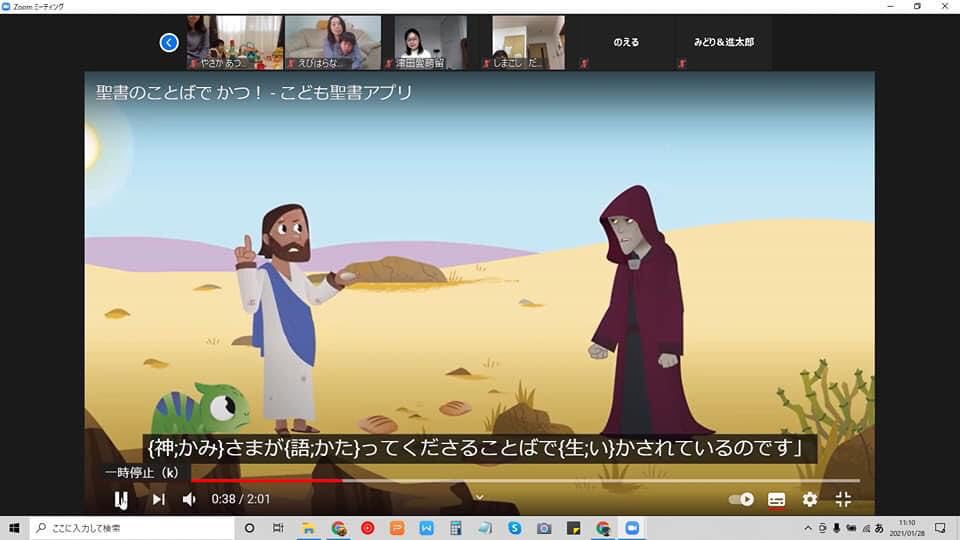This screenshot has width=960, height=540.
Task: Focus the taskbar search box ここに入力して検索
Action: click(x=132, y=528)
